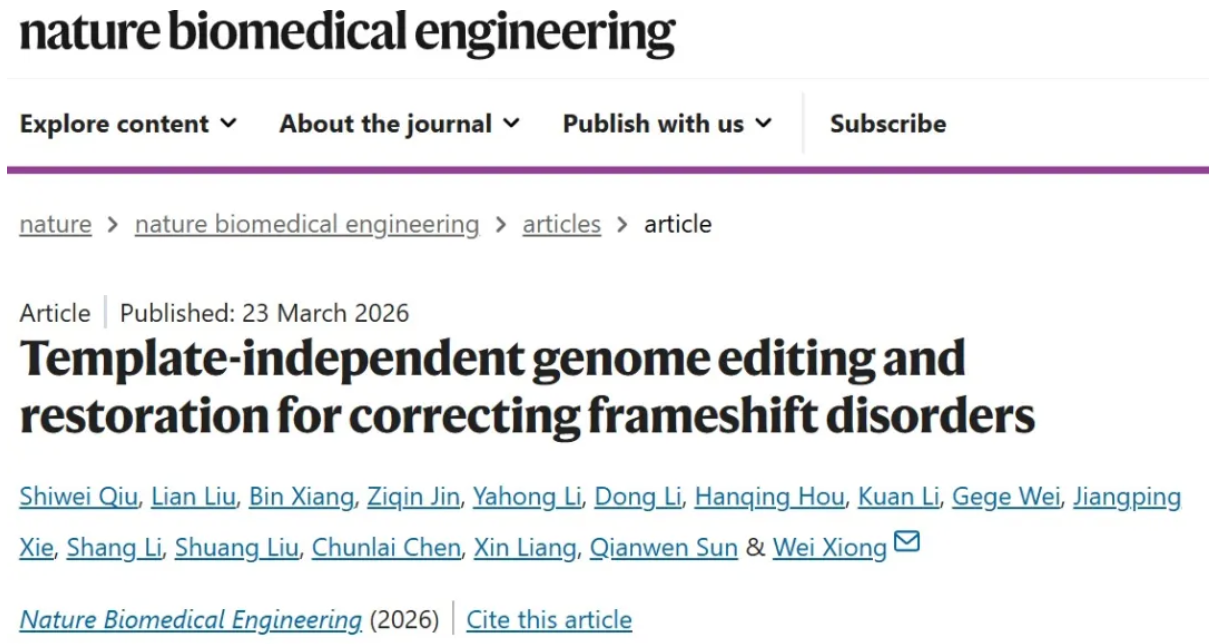
Task: Click the italic Nature Biomedical Engineering journal link
Action: [191, 620]
